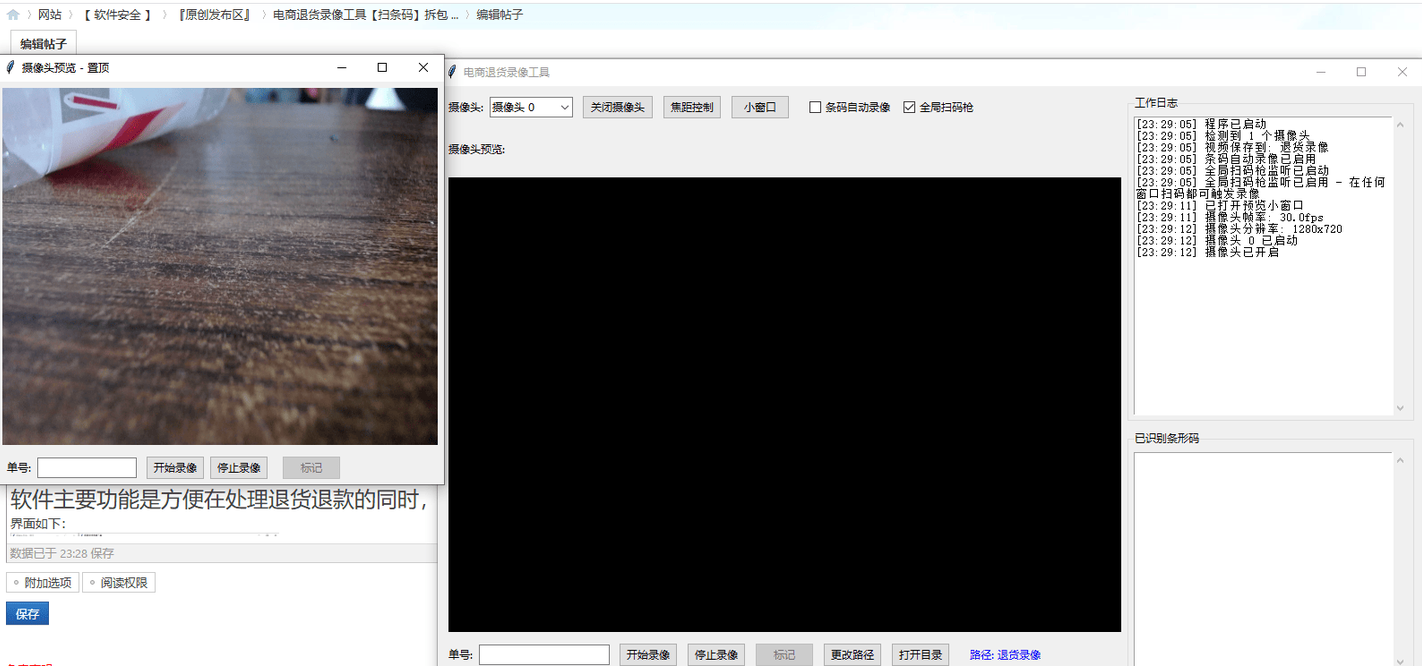Click the blue 路径: 退货录像 text

tap(1005, 655)
